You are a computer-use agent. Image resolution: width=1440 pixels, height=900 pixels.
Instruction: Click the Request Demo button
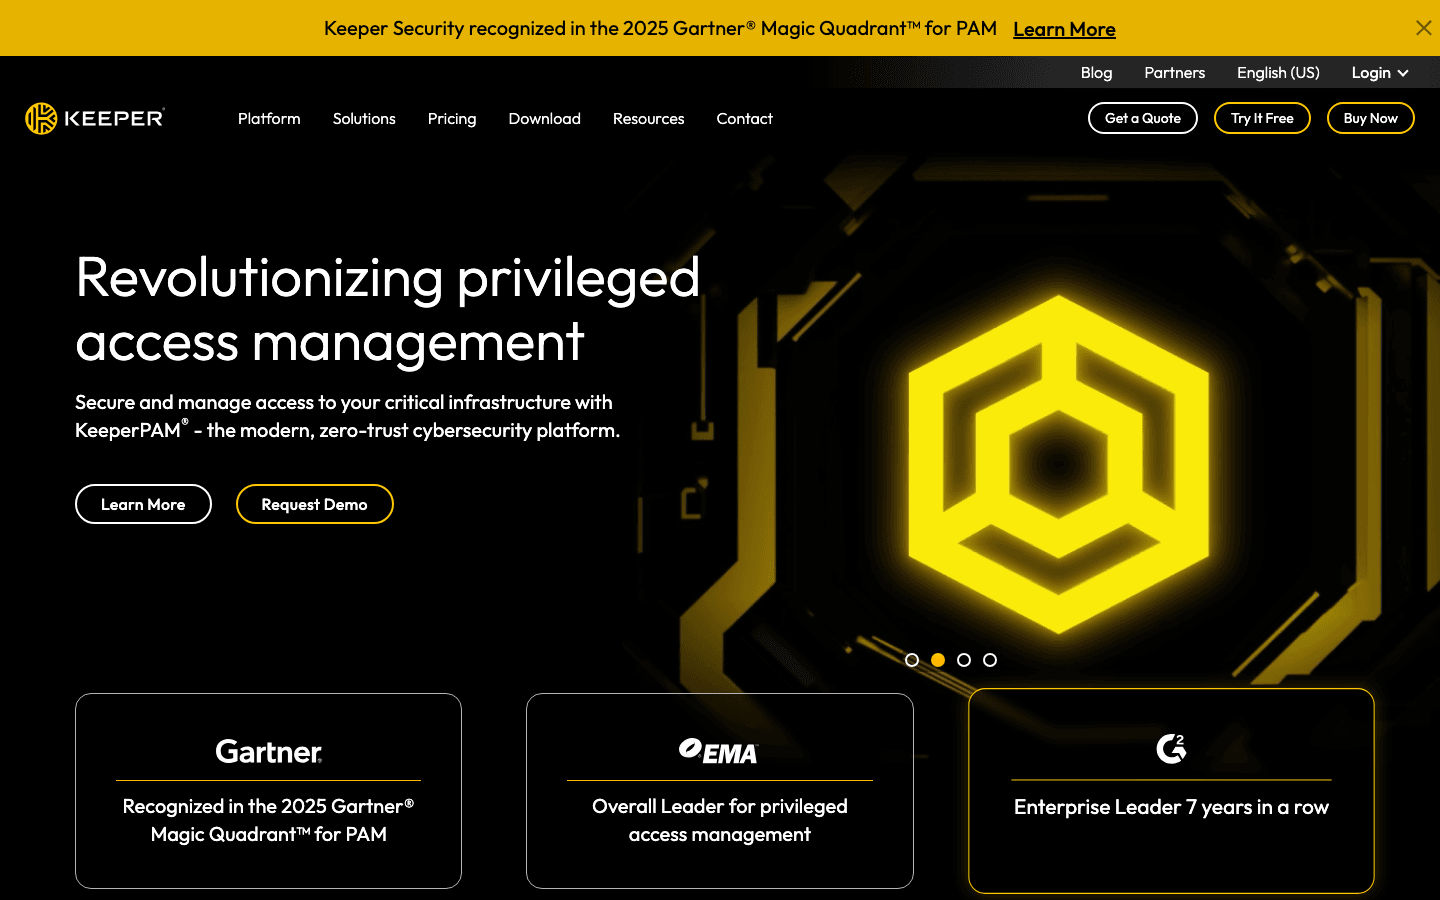click(314, 504)
